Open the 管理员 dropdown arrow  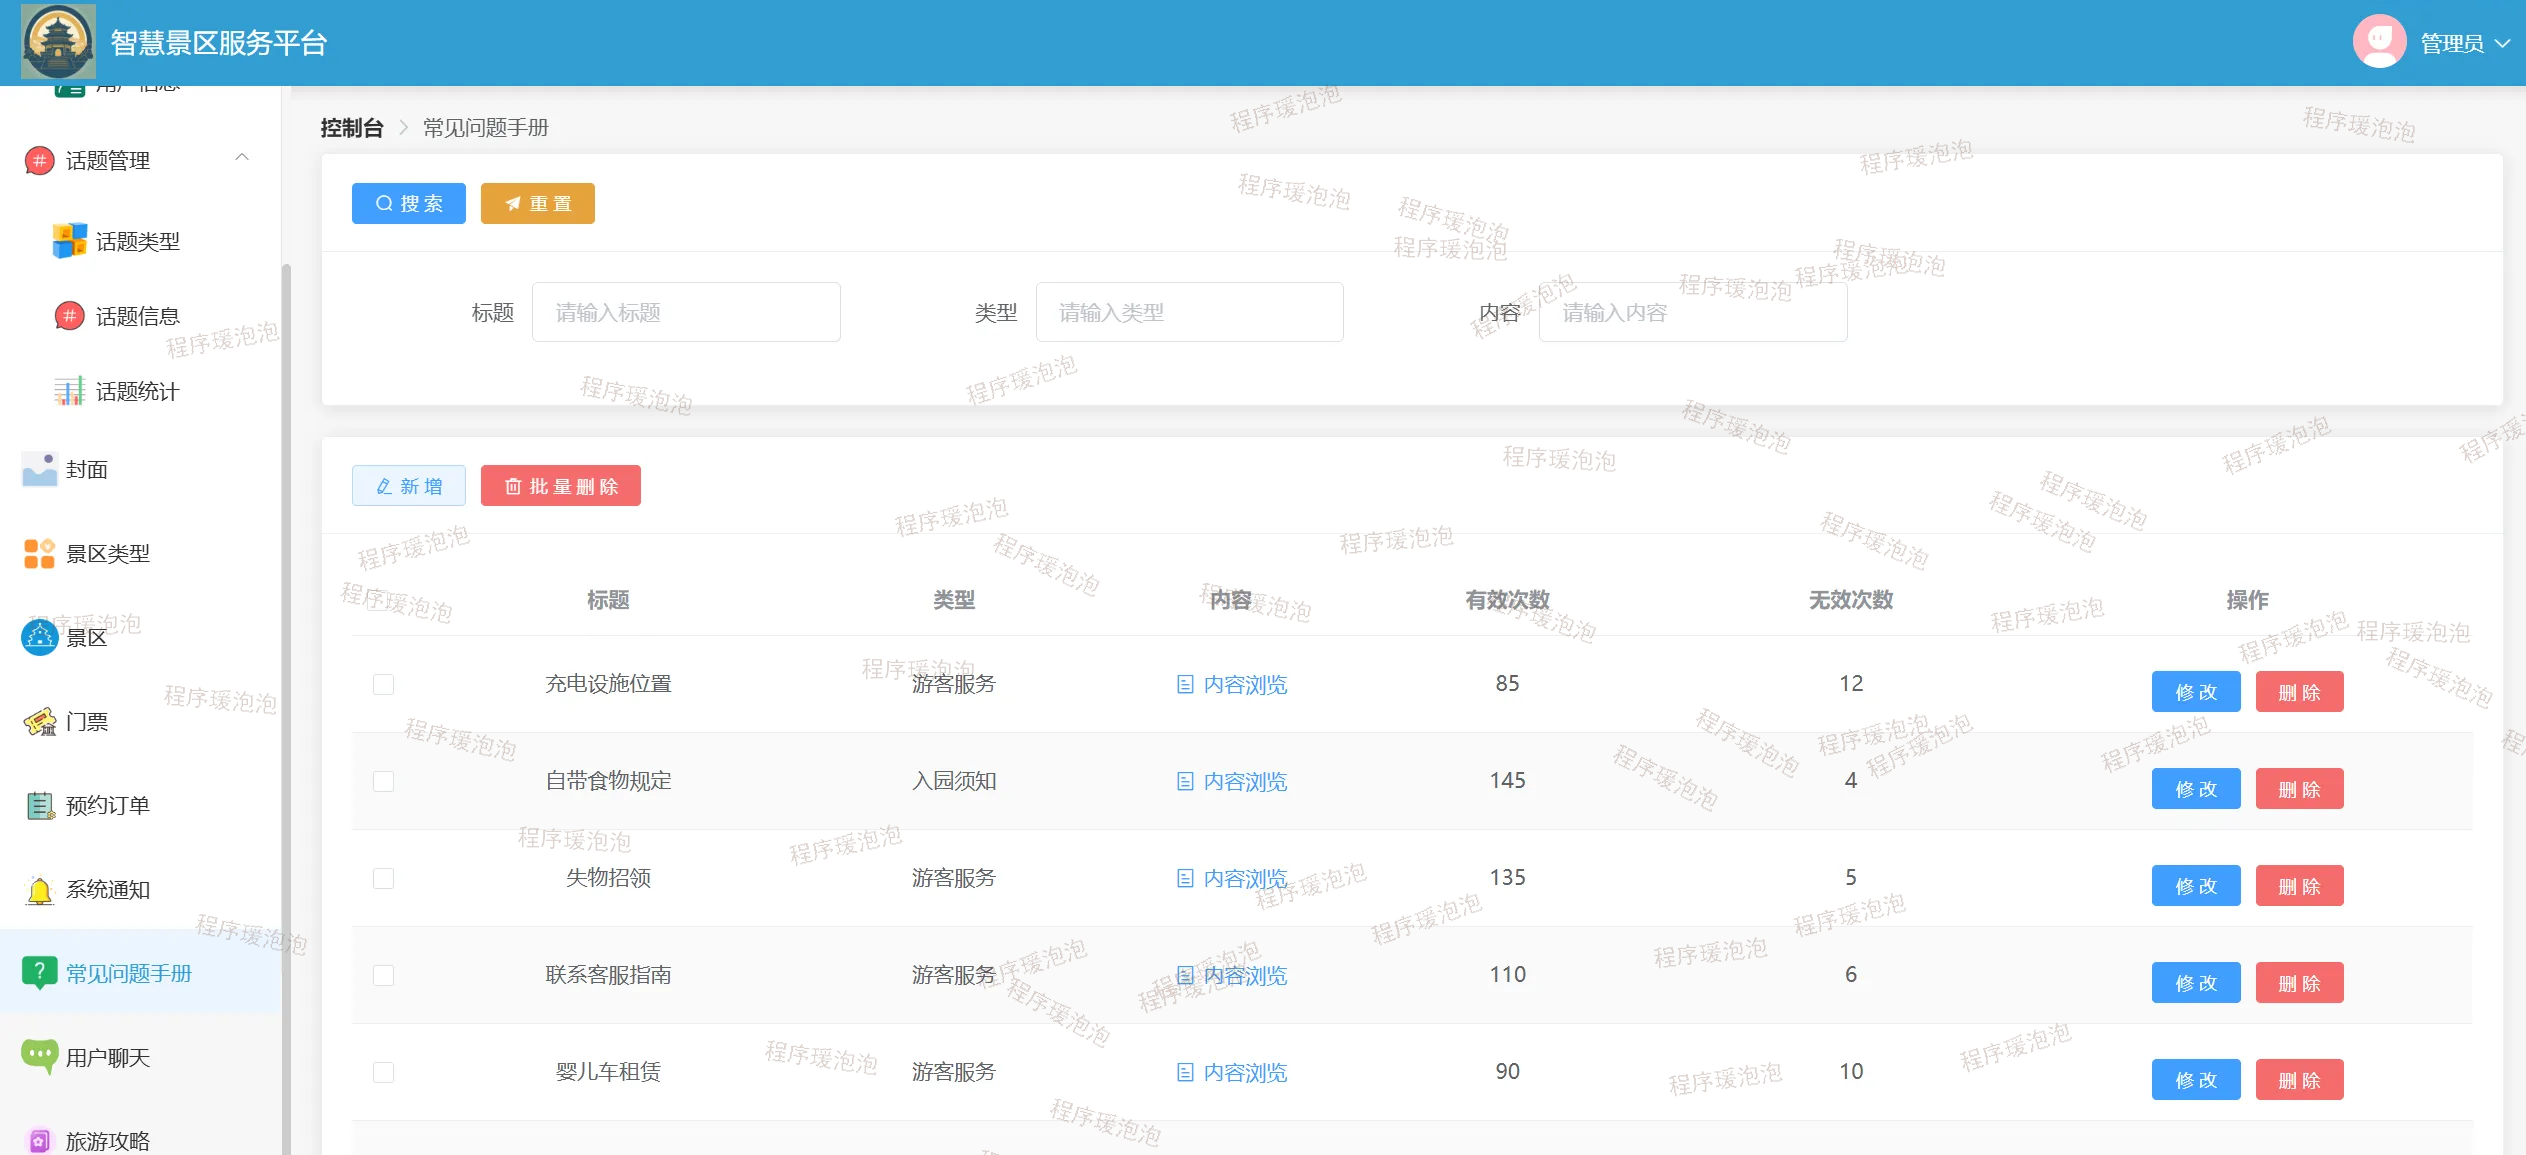point(2503,43)
